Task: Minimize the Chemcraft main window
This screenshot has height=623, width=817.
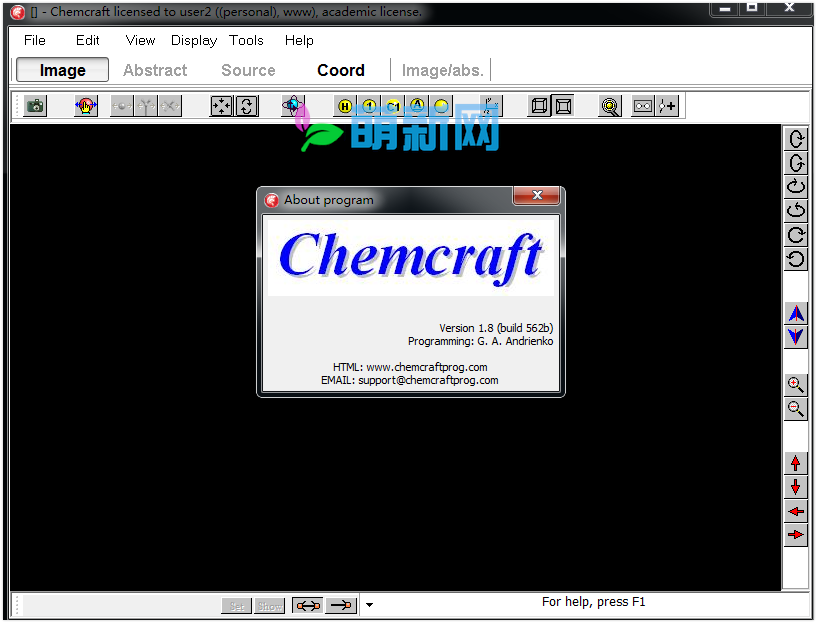Action: [x=725, y=8]
